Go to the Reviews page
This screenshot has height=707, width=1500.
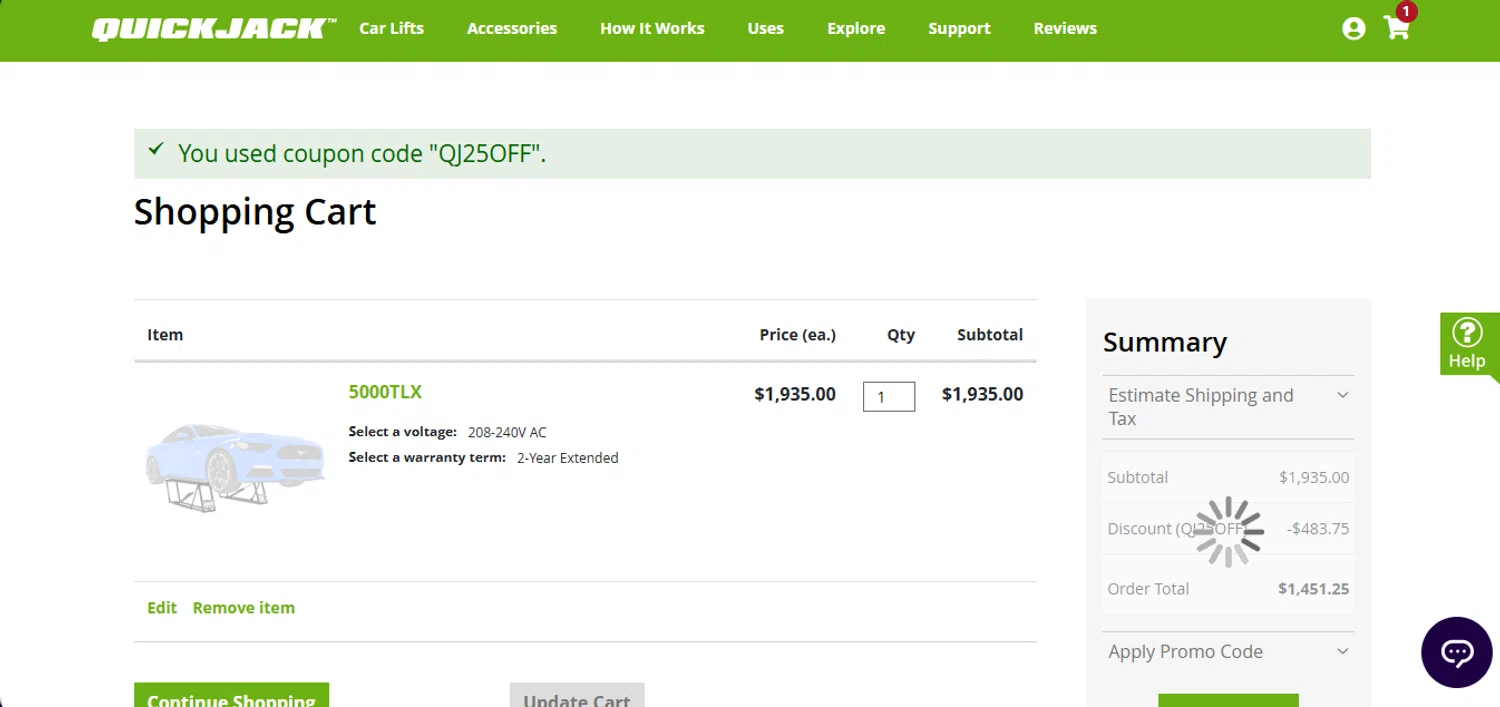tap(1065, 29)
